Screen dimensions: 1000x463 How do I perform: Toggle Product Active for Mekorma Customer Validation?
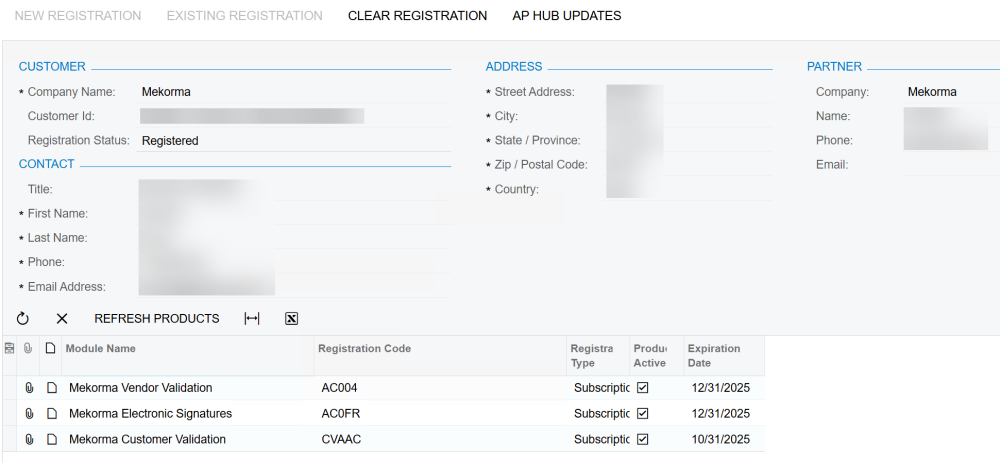(643, 439)
